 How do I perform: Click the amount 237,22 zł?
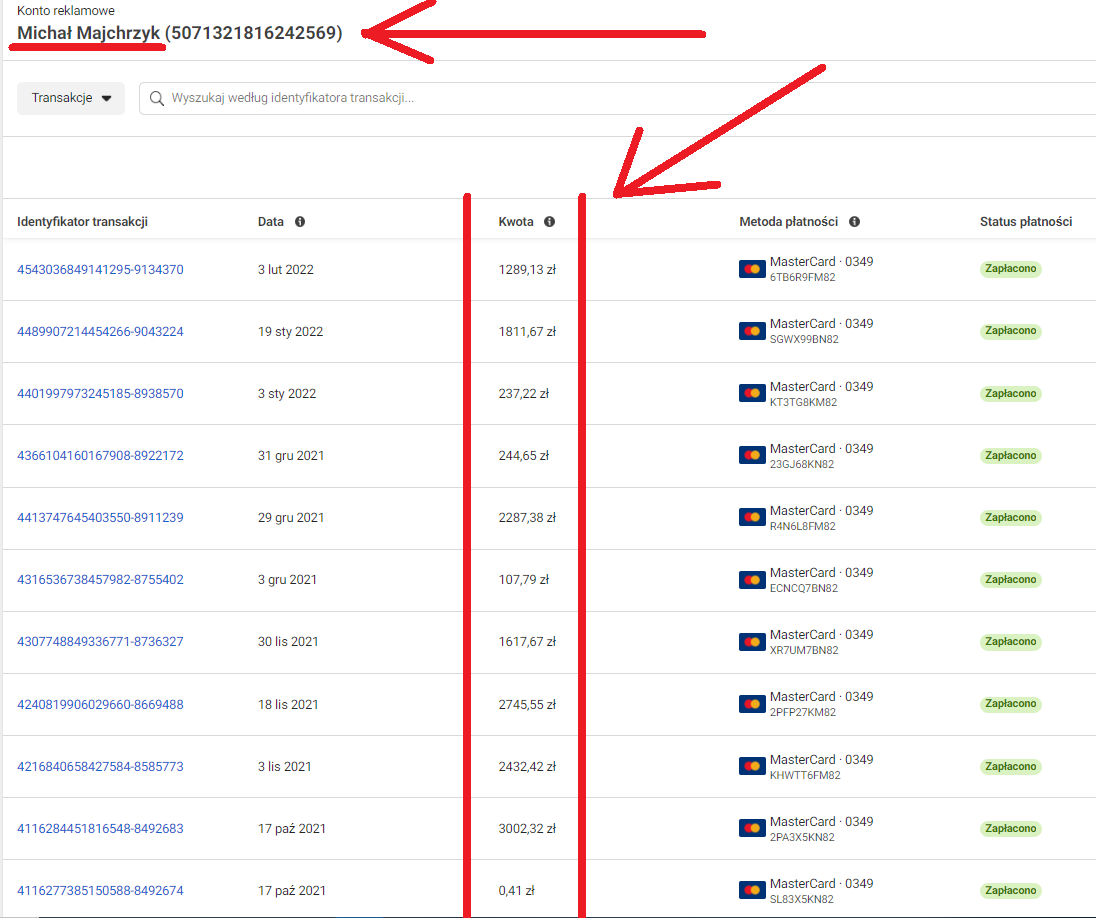pyautogui.click(x=524, y=394)
